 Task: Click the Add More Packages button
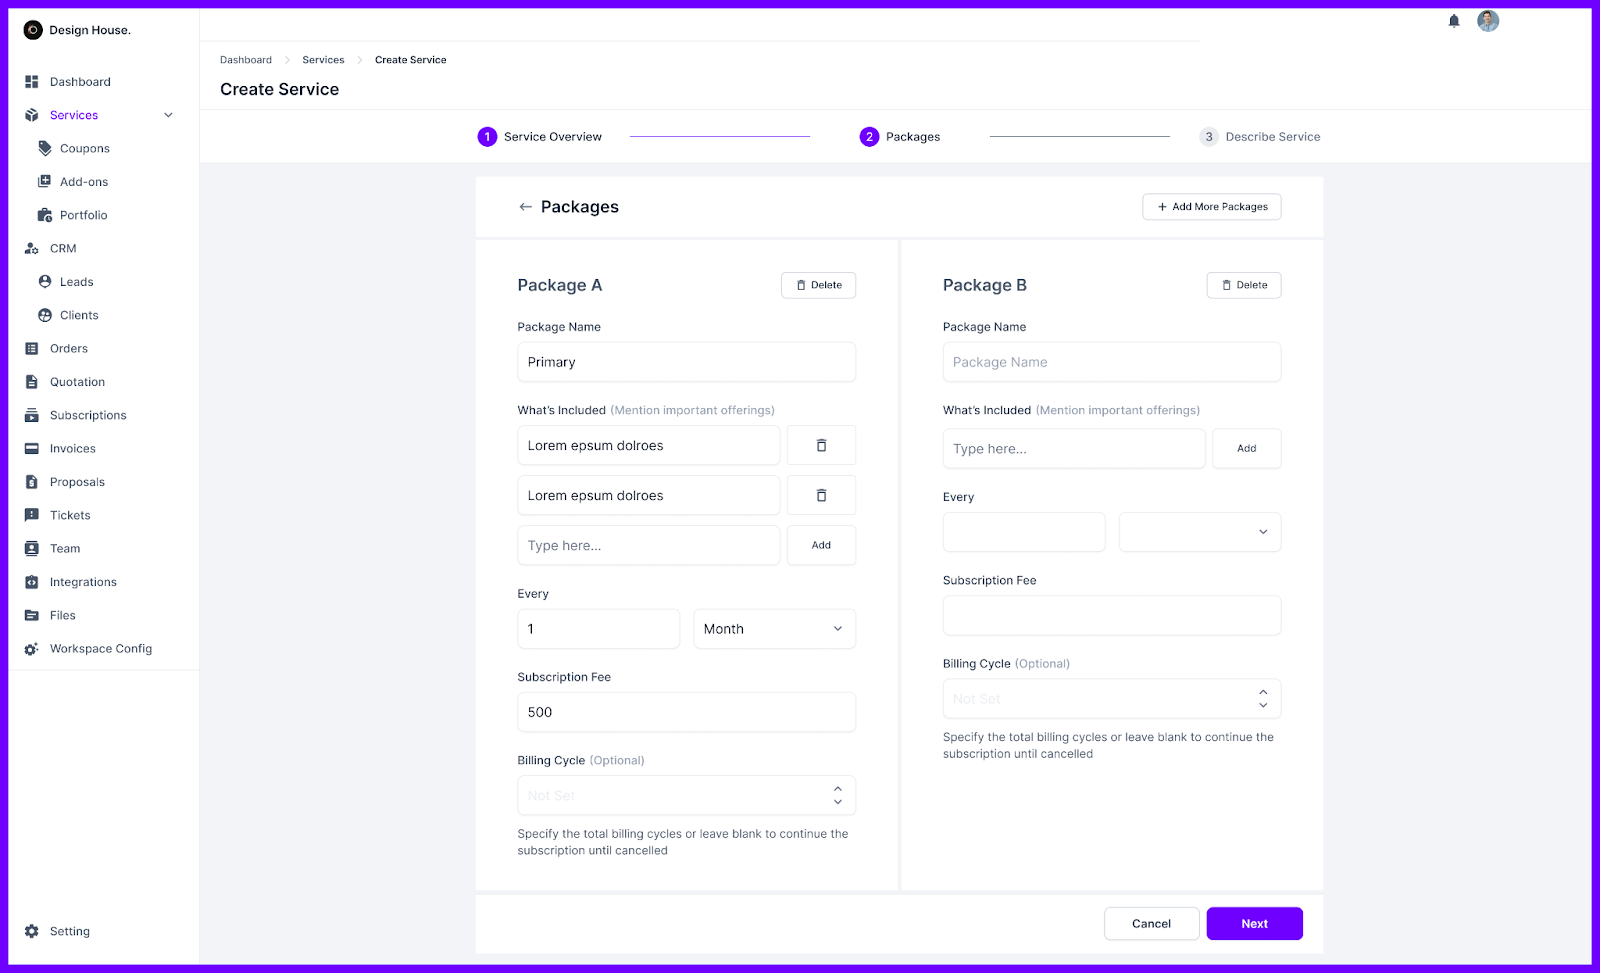coord(1211,207)
